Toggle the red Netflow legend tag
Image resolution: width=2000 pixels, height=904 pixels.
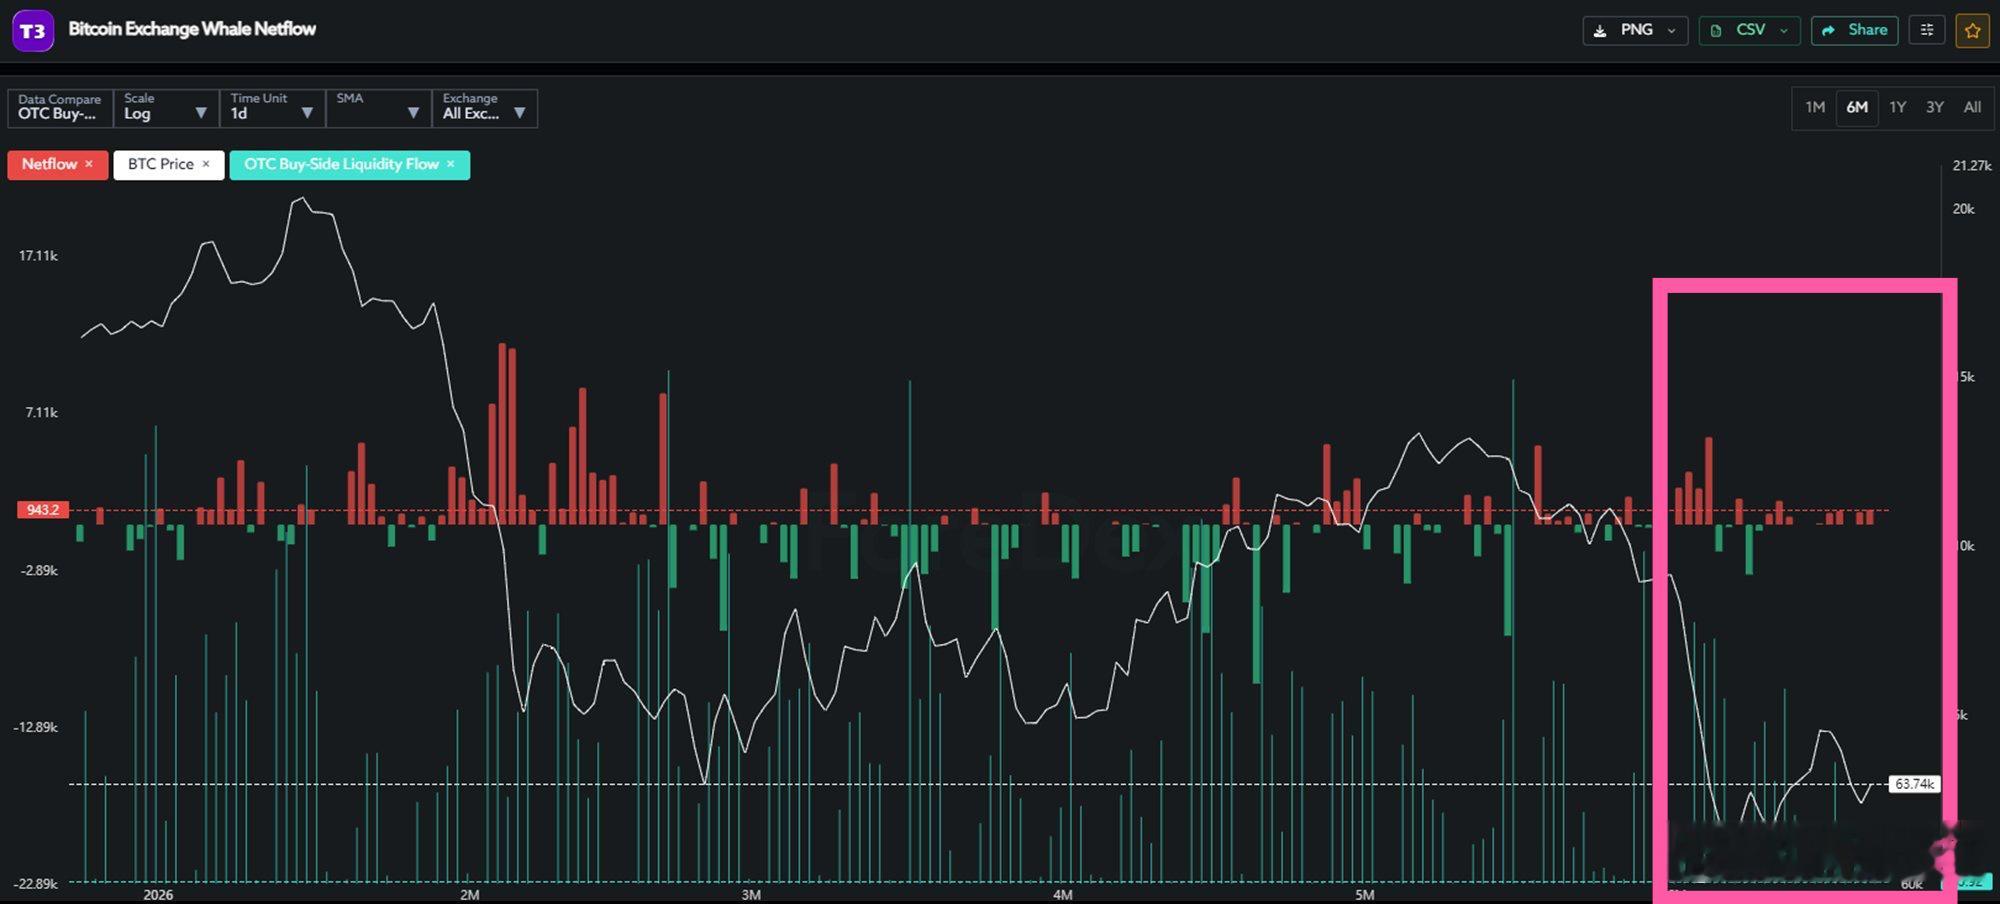tap(57, 164)
